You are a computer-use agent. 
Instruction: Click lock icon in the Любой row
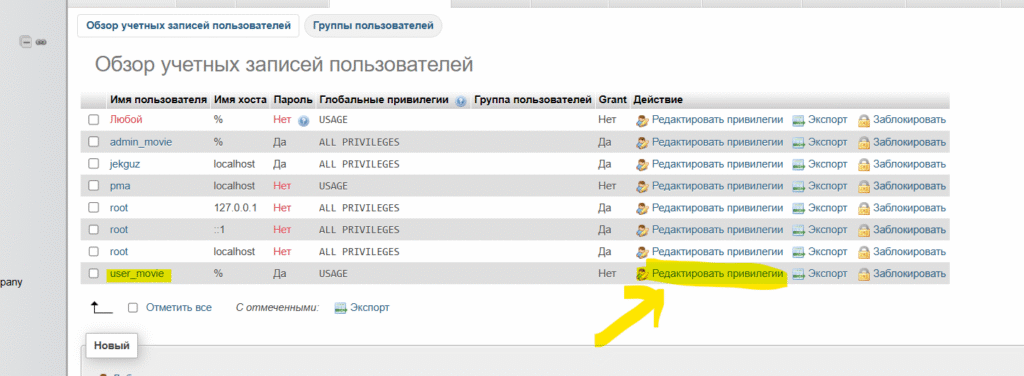pyautogui.click(x=864, y=120)
